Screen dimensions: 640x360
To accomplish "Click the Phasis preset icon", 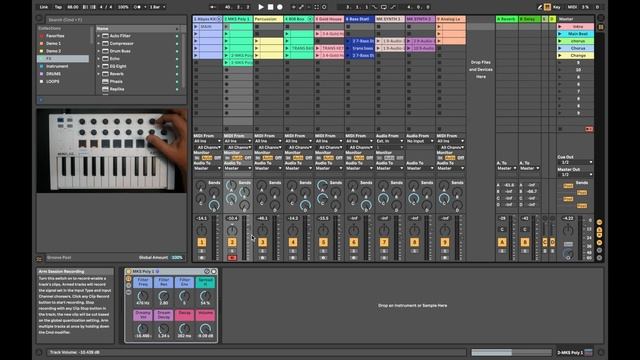I will coord(105,81).
